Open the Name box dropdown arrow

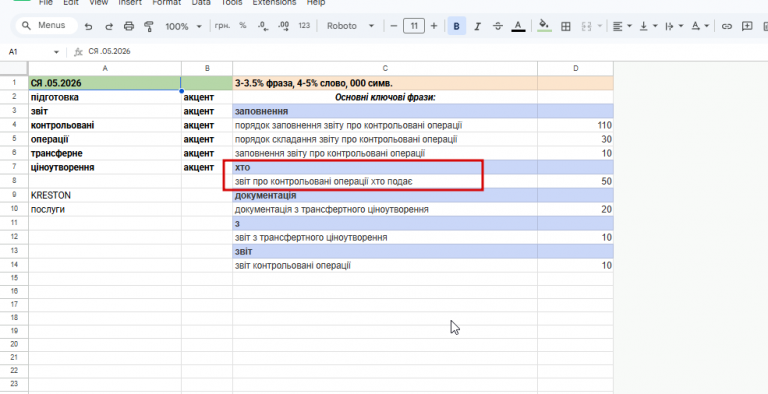(56, 52)
